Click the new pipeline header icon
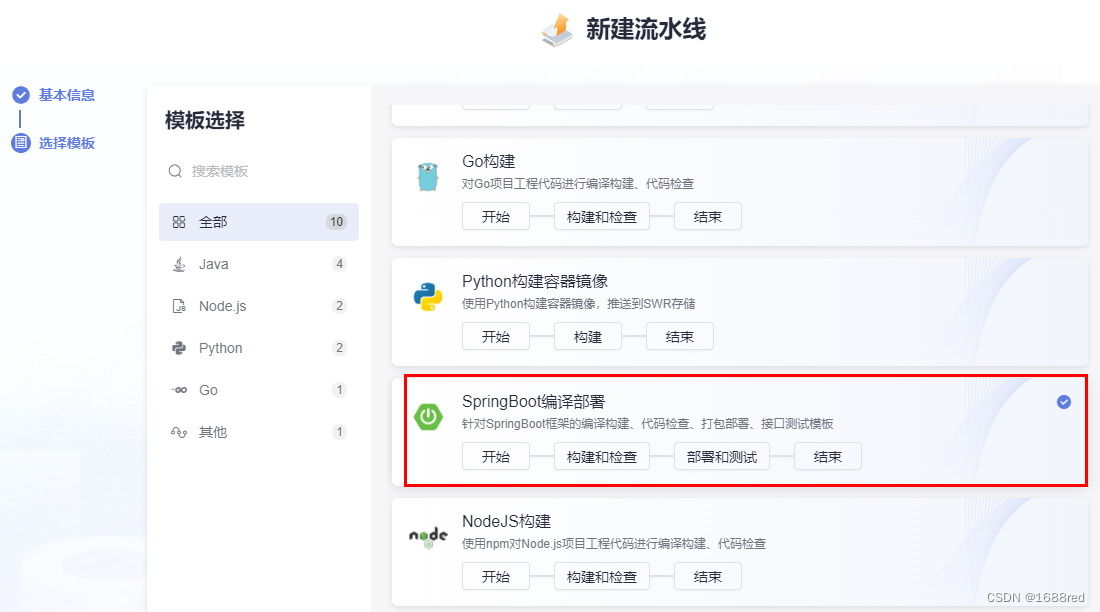This screenshot has height=612, width=1100. click(558, 30)
